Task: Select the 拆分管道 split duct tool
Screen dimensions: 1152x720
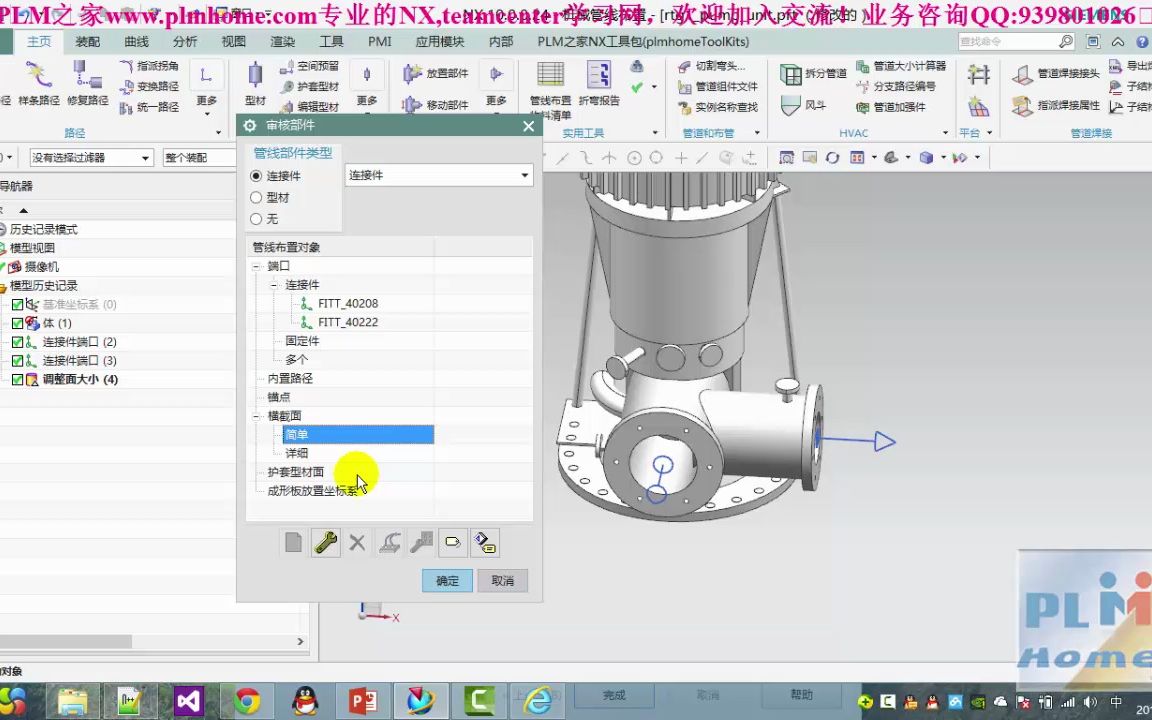Action: (813, 73)
